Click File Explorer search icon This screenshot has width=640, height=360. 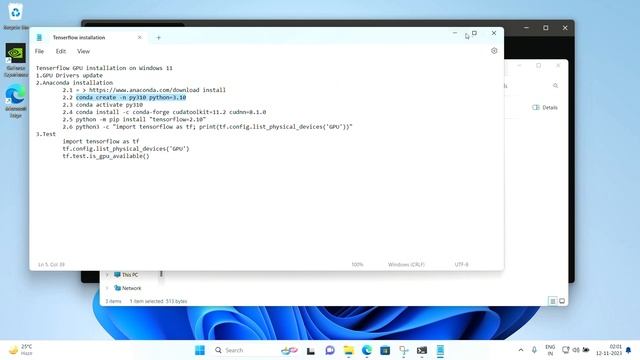[556, 86]
